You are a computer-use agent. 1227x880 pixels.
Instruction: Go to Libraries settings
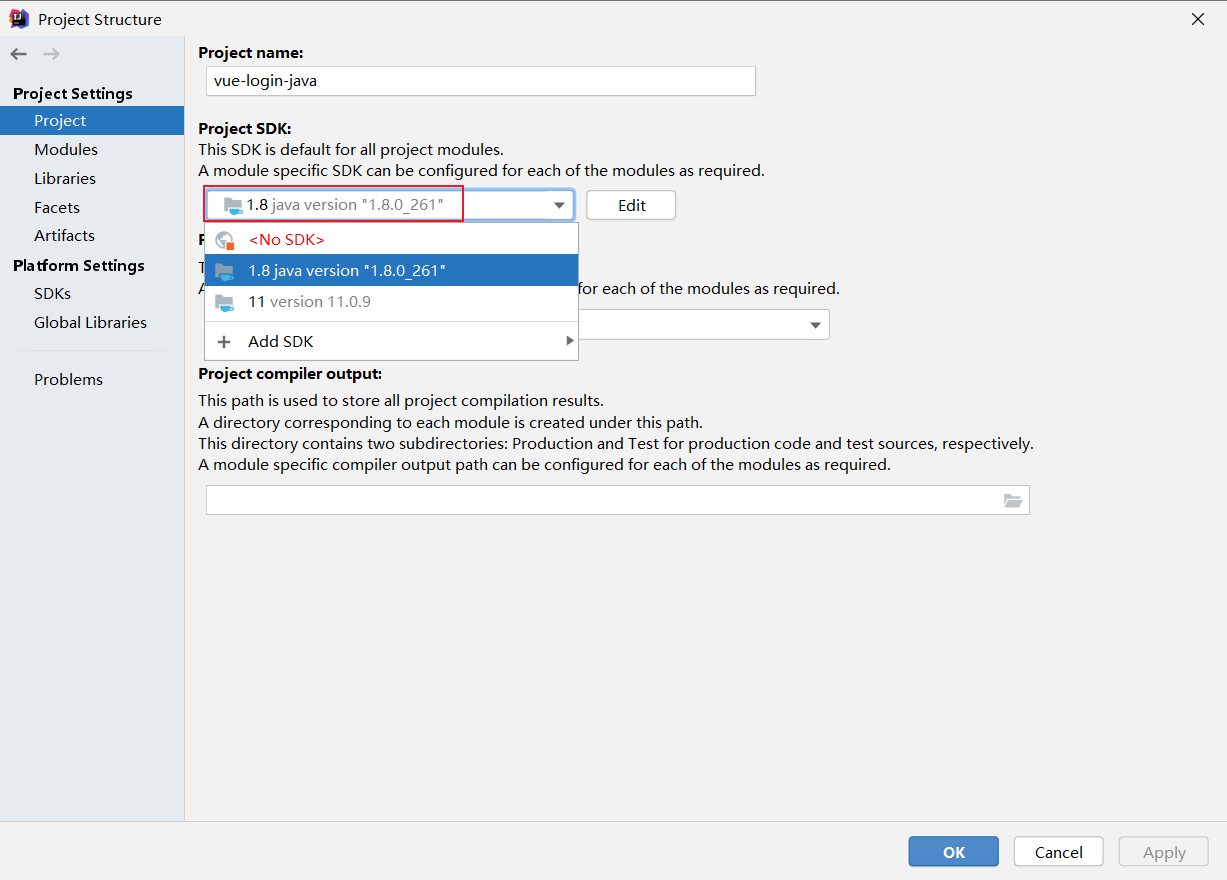(65, 179)
